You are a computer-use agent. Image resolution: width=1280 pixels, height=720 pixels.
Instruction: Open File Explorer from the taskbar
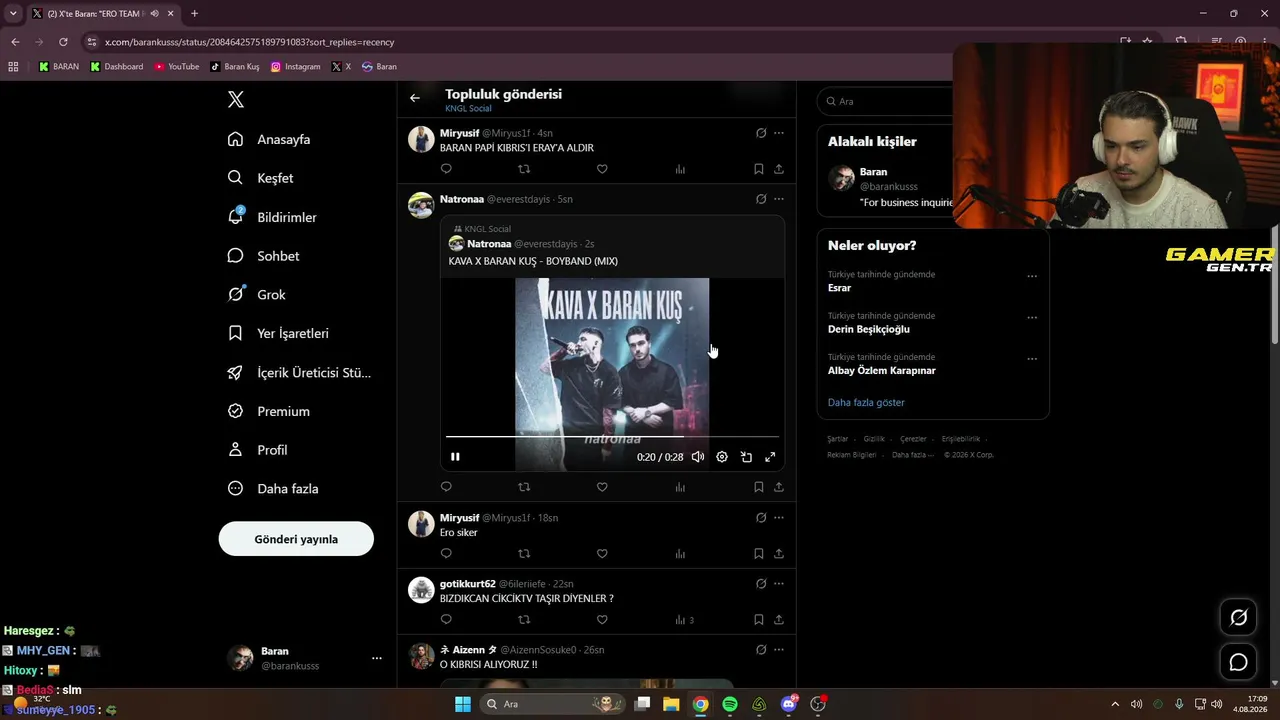click(x=671, y=704)
